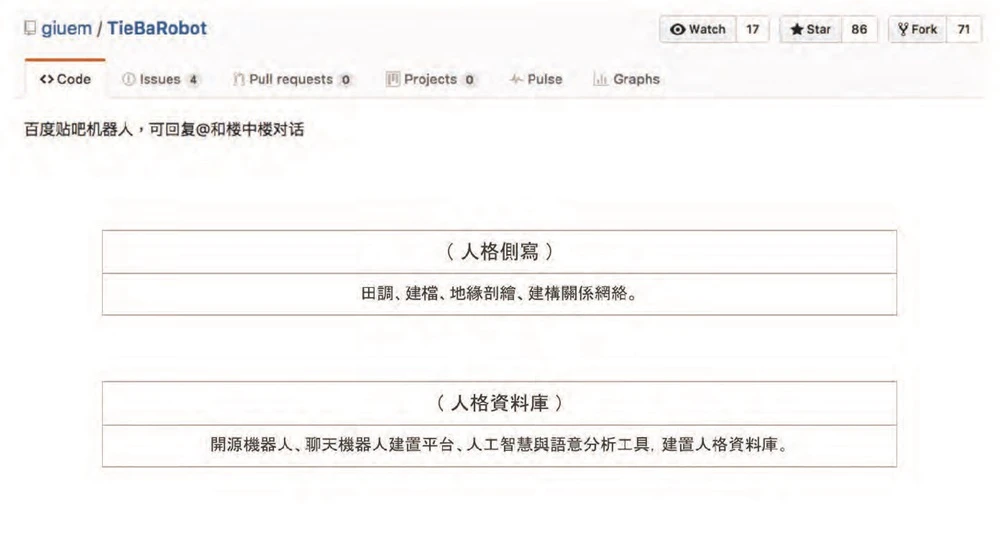Open the giuem owner profile link

pos(66,29)
